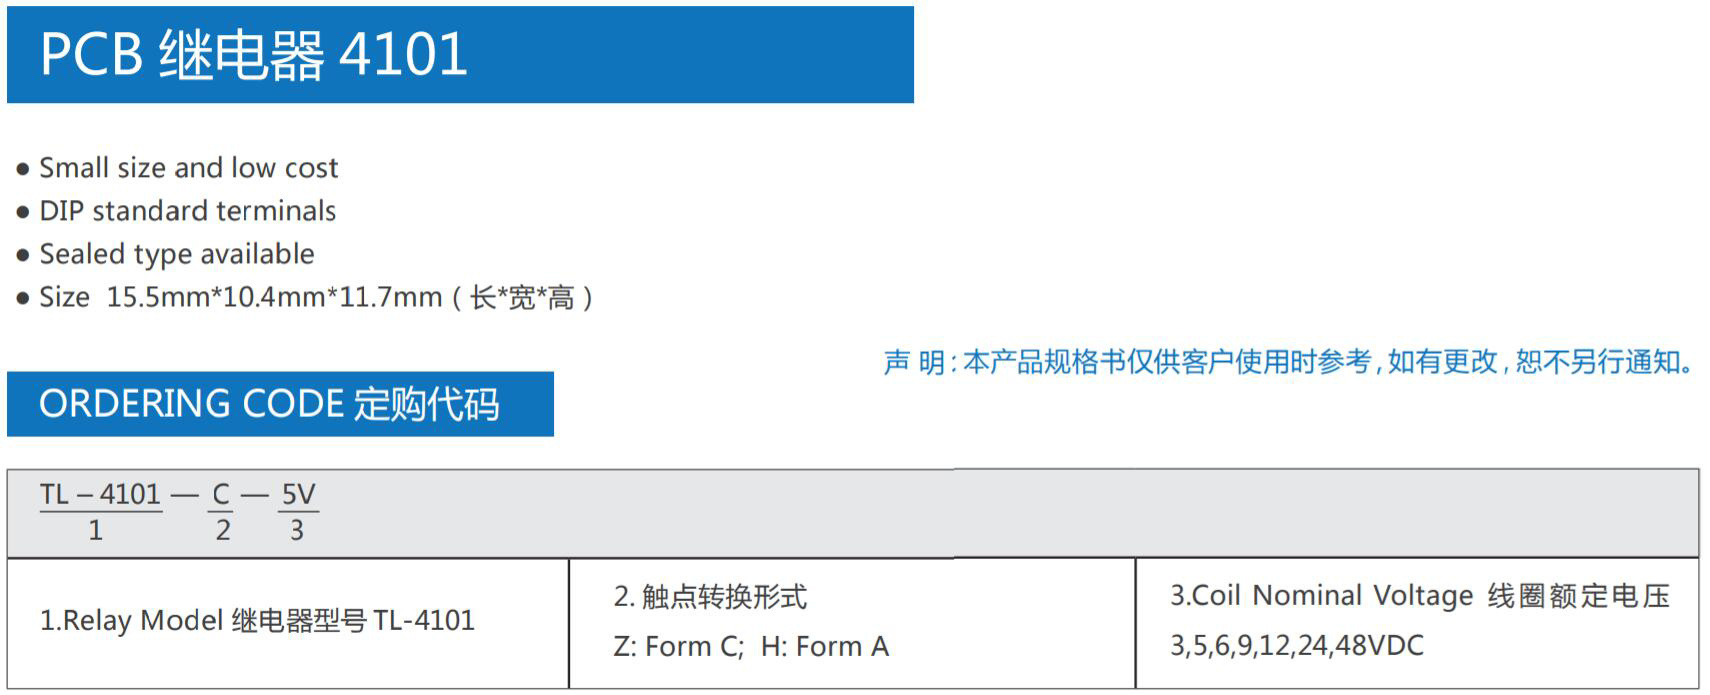Click the number 1 under TL-4101
Viewport: 1710px width, 695px height.
(95, 530)
